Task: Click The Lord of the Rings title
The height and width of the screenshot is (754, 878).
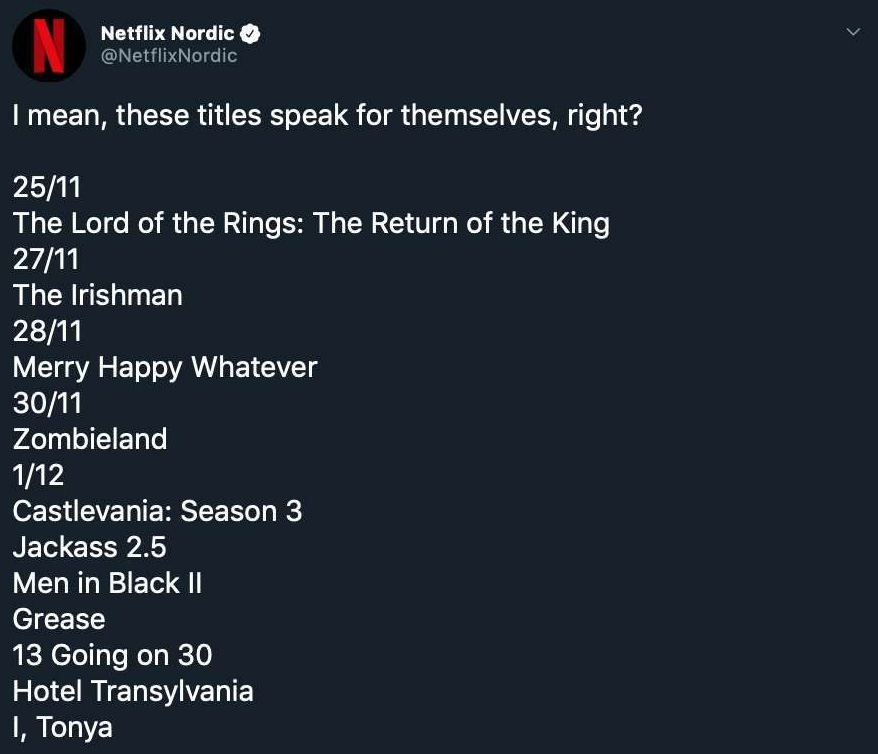Action: point(310,223)
